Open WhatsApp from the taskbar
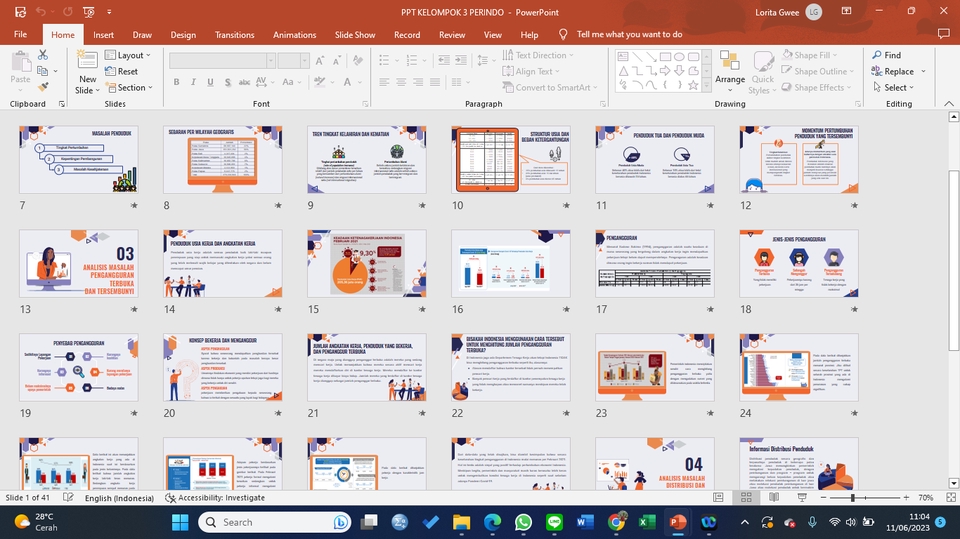The width and height of the screenshot is (960, 539). click(x=523, y=522)
